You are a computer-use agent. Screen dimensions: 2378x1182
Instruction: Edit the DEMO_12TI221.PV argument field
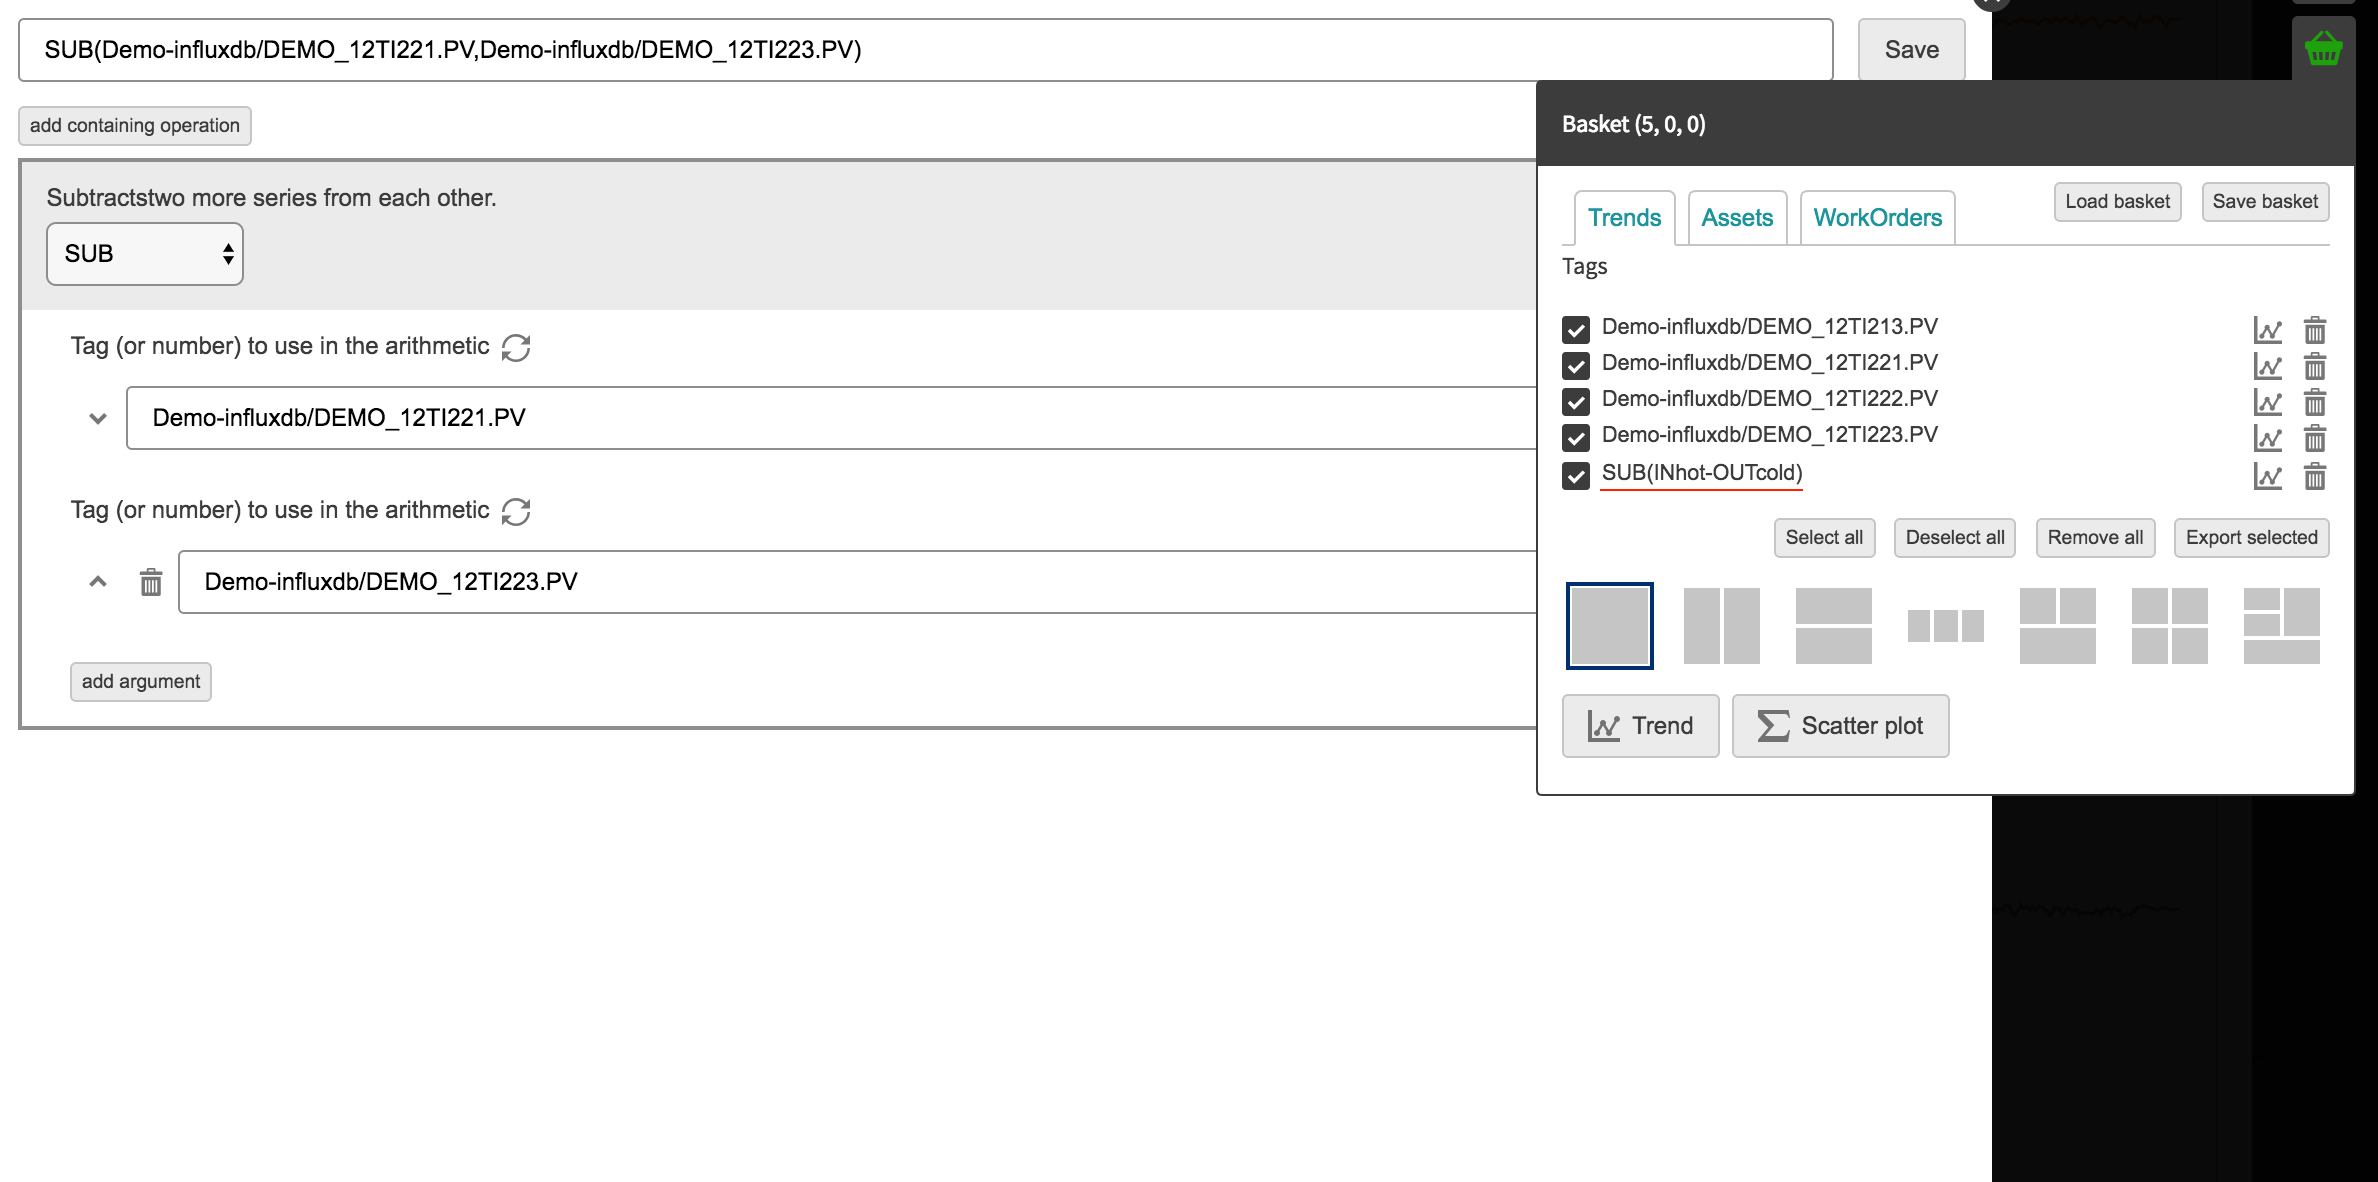(x=832, y=418)
